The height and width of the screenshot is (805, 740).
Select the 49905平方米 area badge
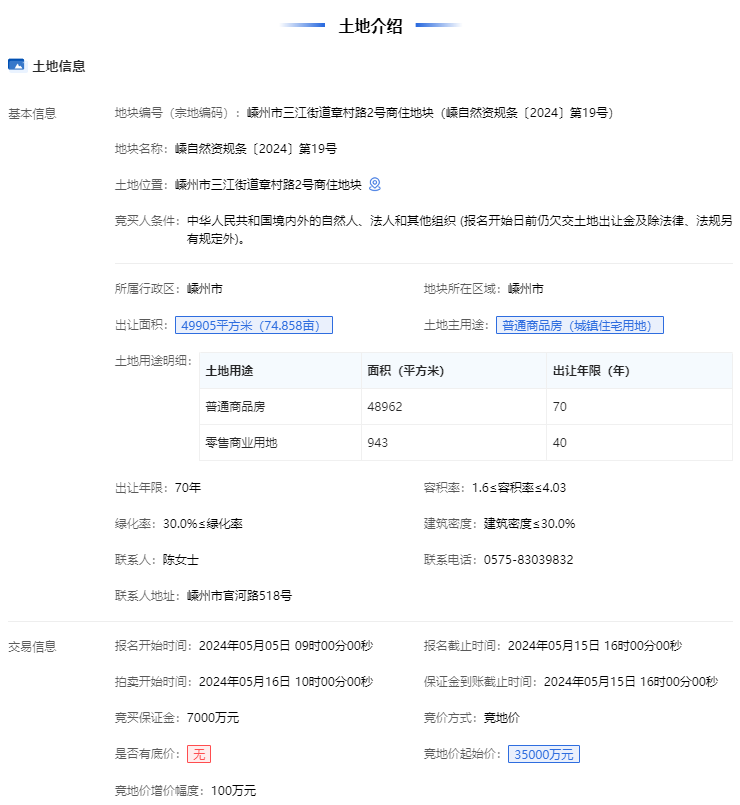coord(254,325)
